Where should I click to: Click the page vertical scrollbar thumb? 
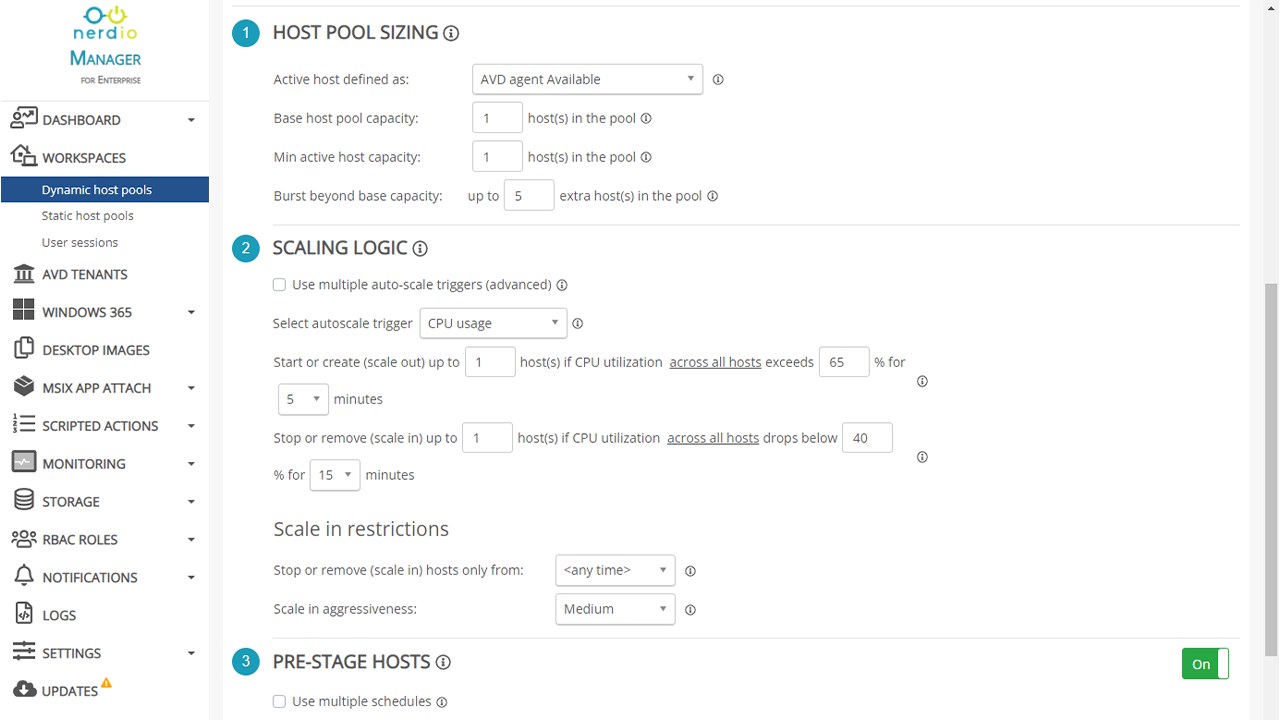[1271, 470]
